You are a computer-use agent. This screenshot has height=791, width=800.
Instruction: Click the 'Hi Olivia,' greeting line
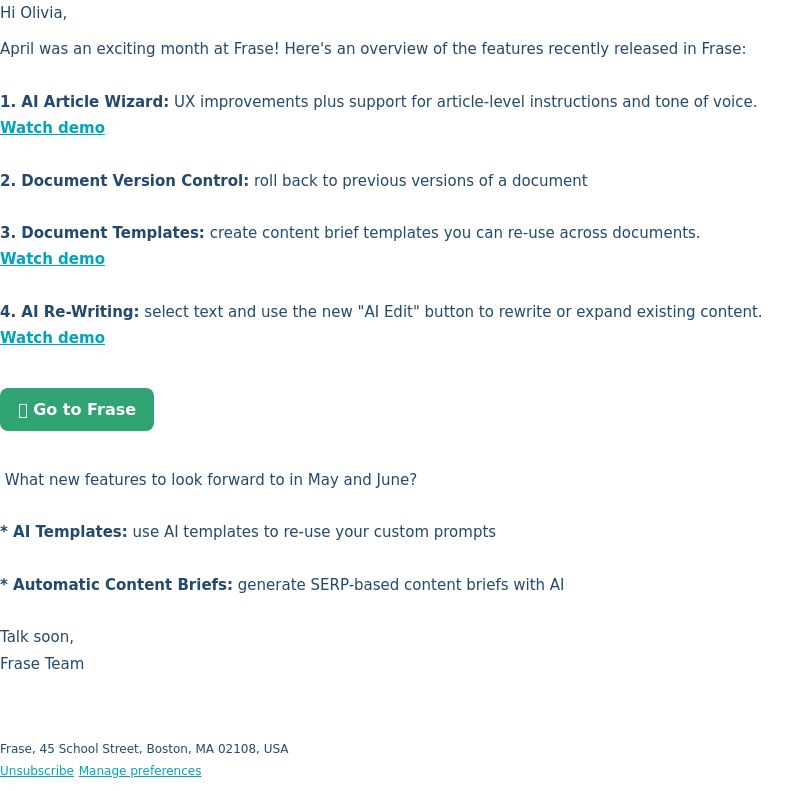[x=34, y=13]
